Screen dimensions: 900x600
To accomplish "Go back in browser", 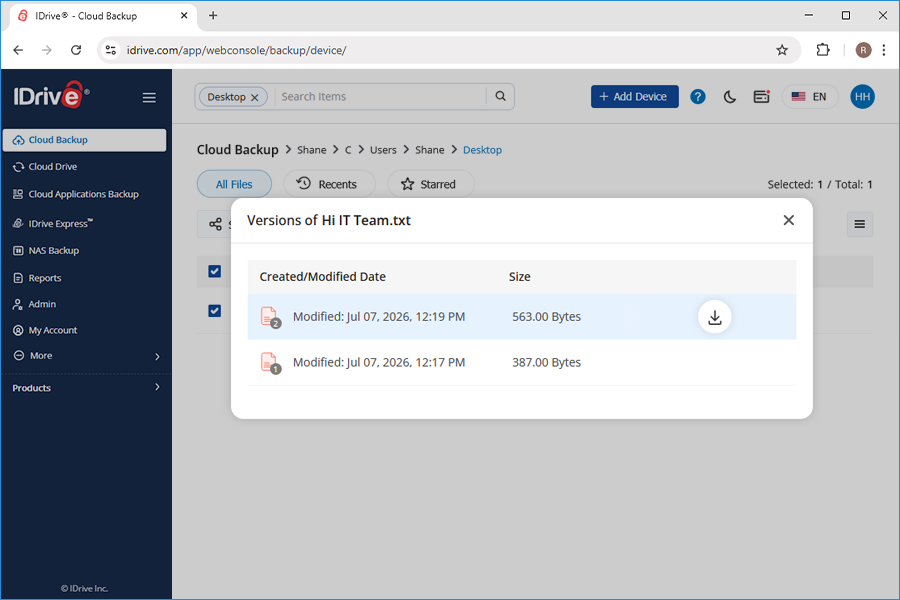I will tap(18, 51).
